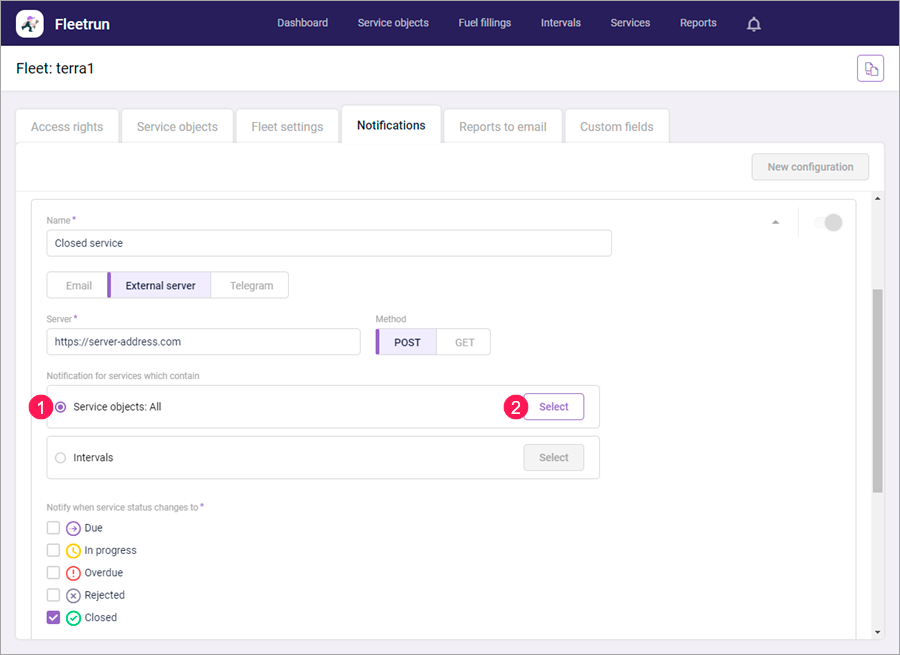Click the In progress clock icon
Image resolution: width=900 pixels, height=655 pixels.
[x=73, y=550]
